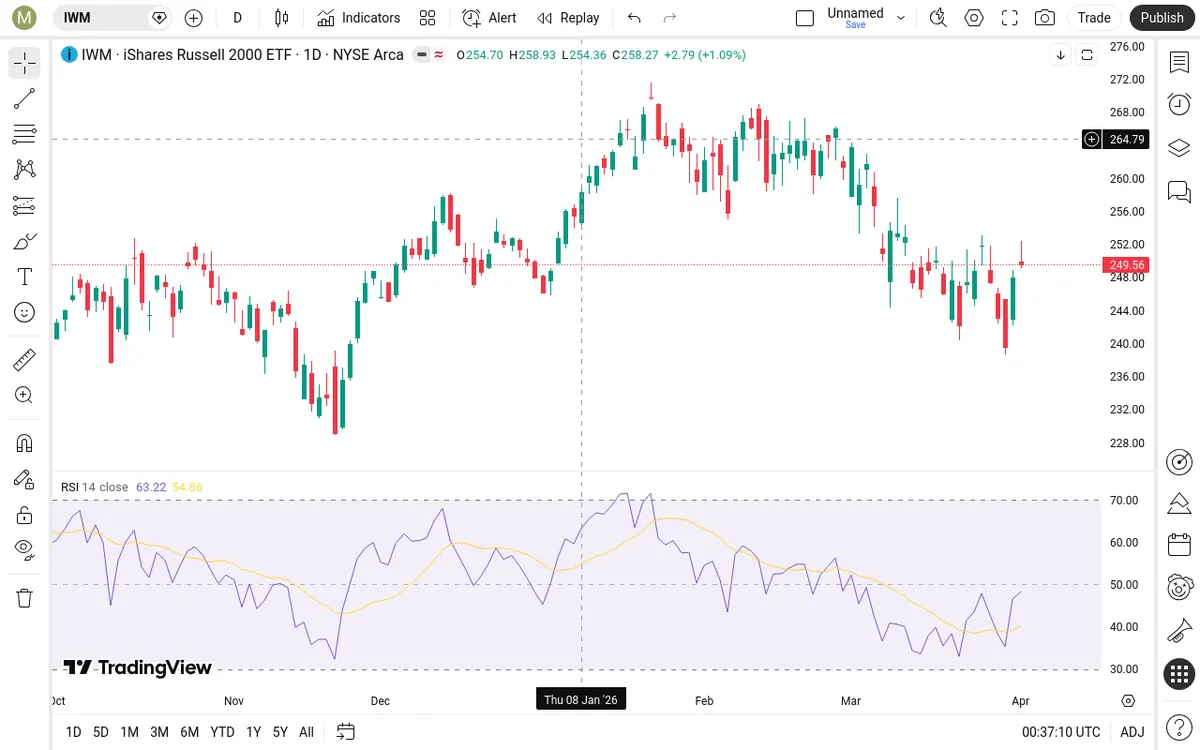The height and width of the screenshot is (750, 1200).
Task: Toggle the symbol status line dash indicator
Action: (423, 55)
